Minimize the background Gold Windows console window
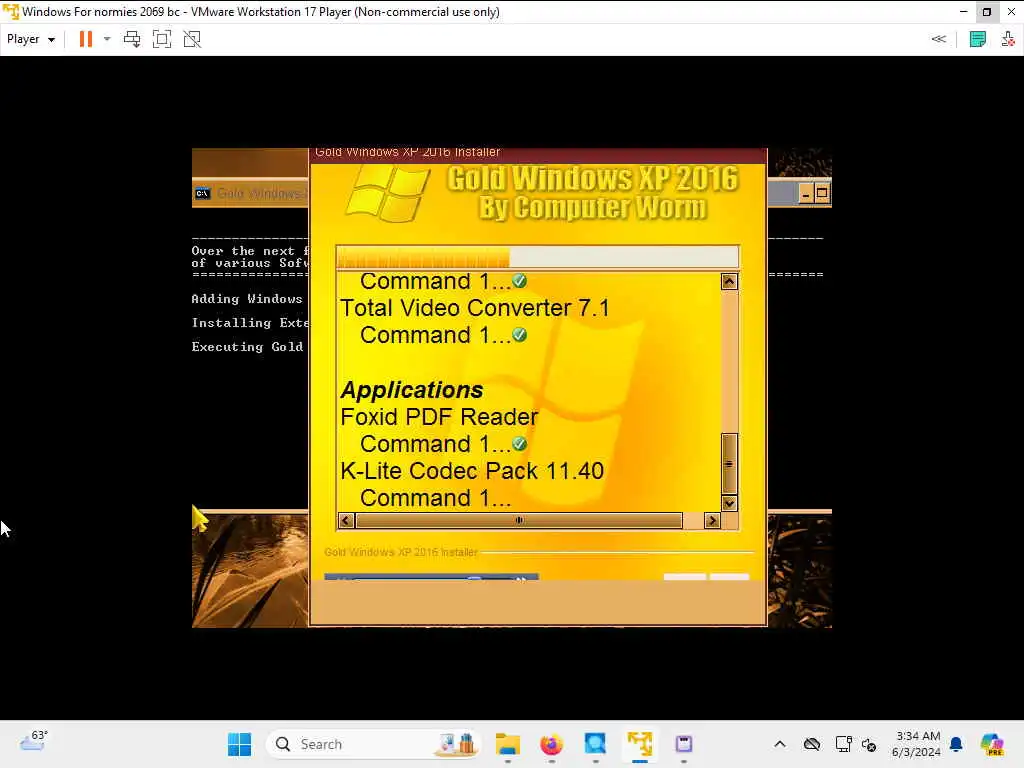Image resolution: width=1024 pixels, height=768 pixels. click(x=806, y=194)
